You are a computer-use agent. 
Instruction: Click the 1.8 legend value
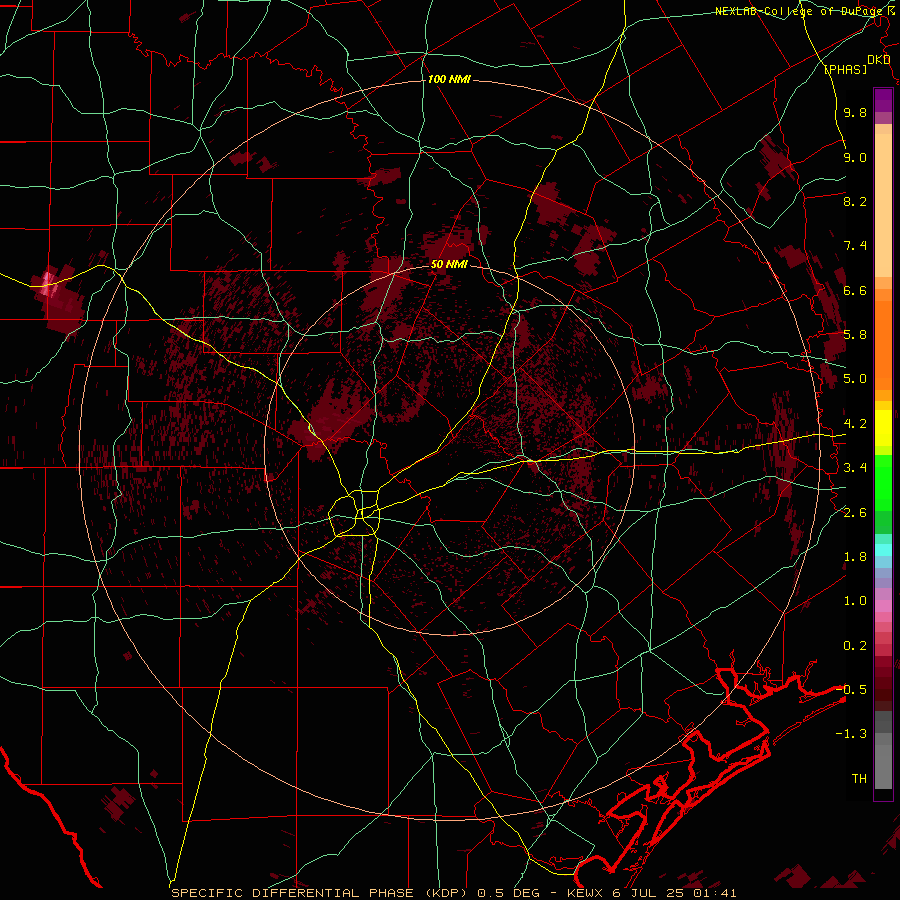pyautogui.click(x=855, y=557)
